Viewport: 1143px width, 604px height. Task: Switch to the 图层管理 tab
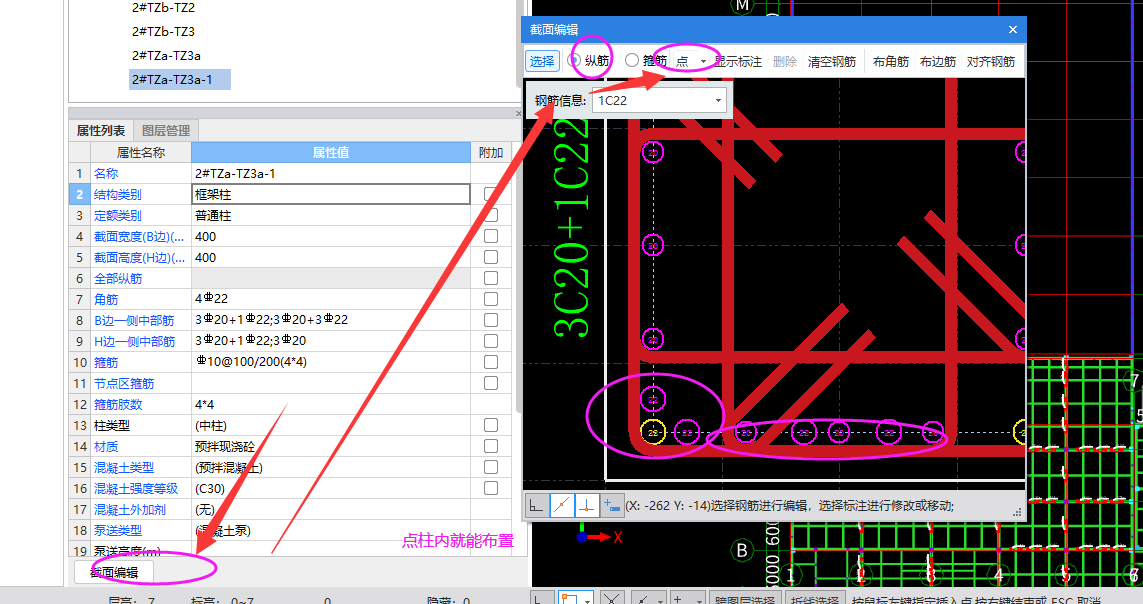coord(165,130)
